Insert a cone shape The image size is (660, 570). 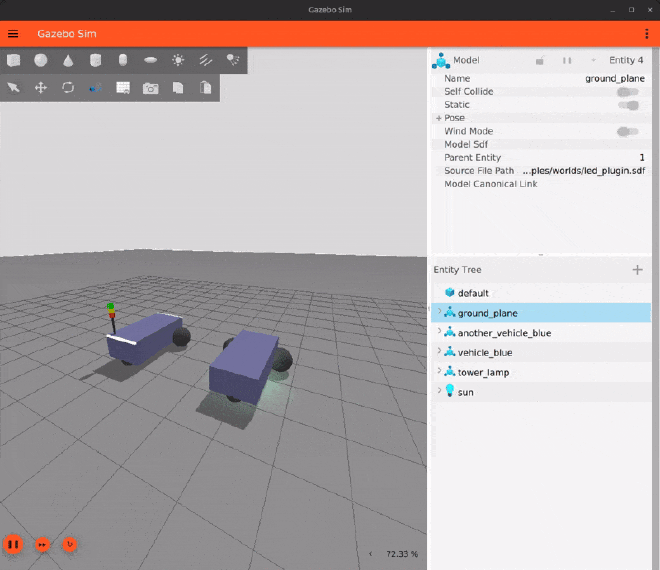pyautogui.click(x=68, y=60)
